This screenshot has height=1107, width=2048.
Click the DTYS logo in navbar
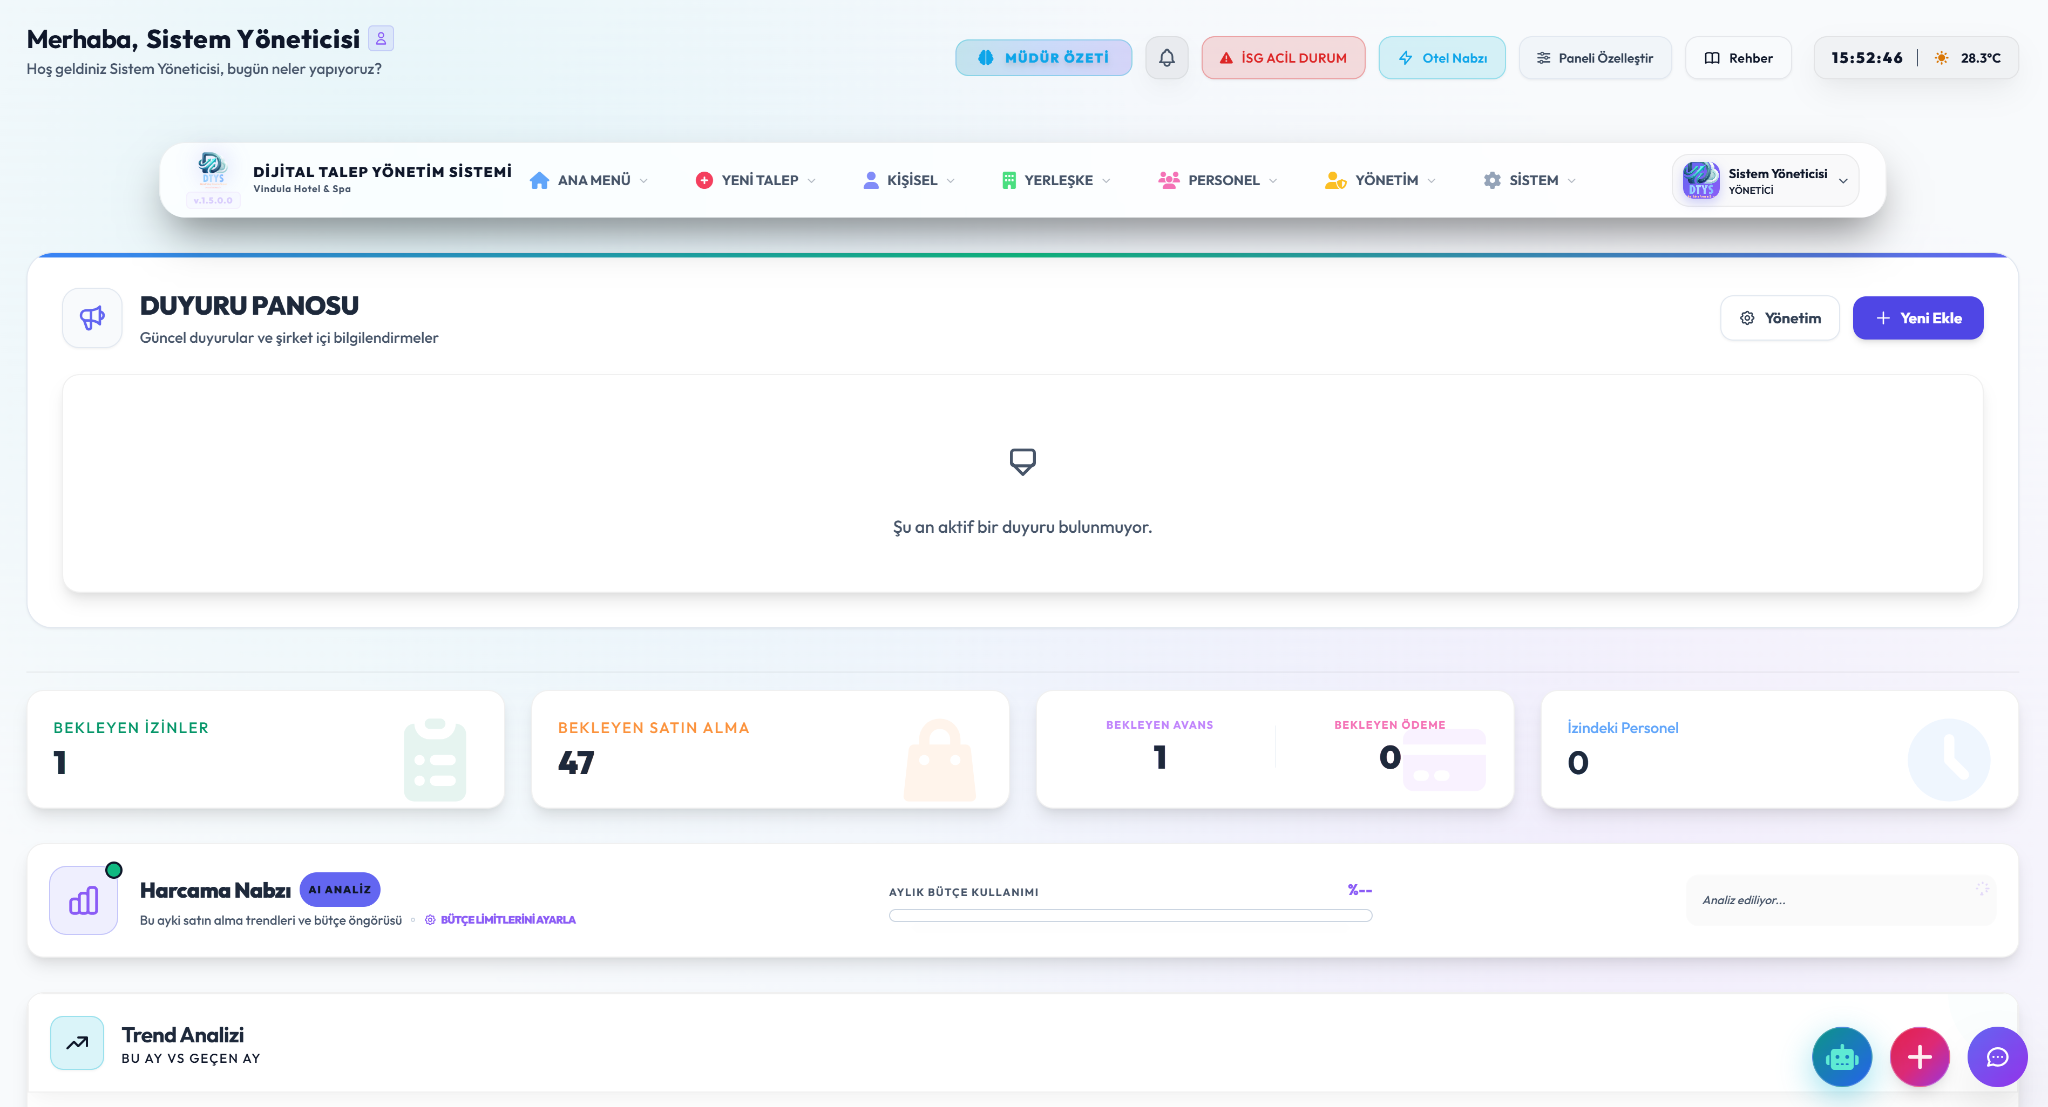tap(212, 168)
